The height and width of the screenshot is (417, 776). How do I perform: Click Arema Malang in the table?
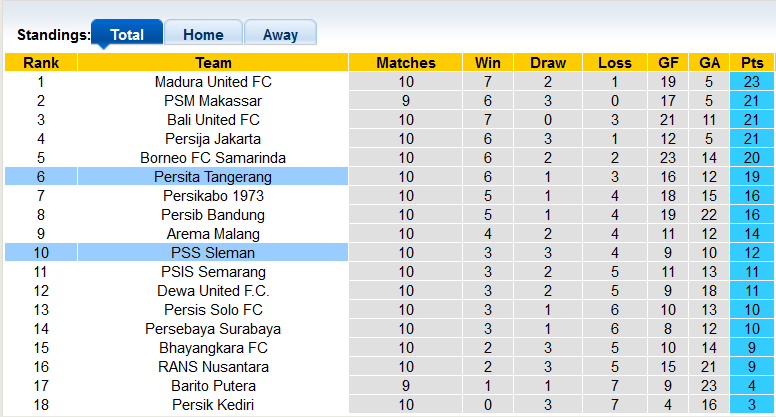pos(213,234)
